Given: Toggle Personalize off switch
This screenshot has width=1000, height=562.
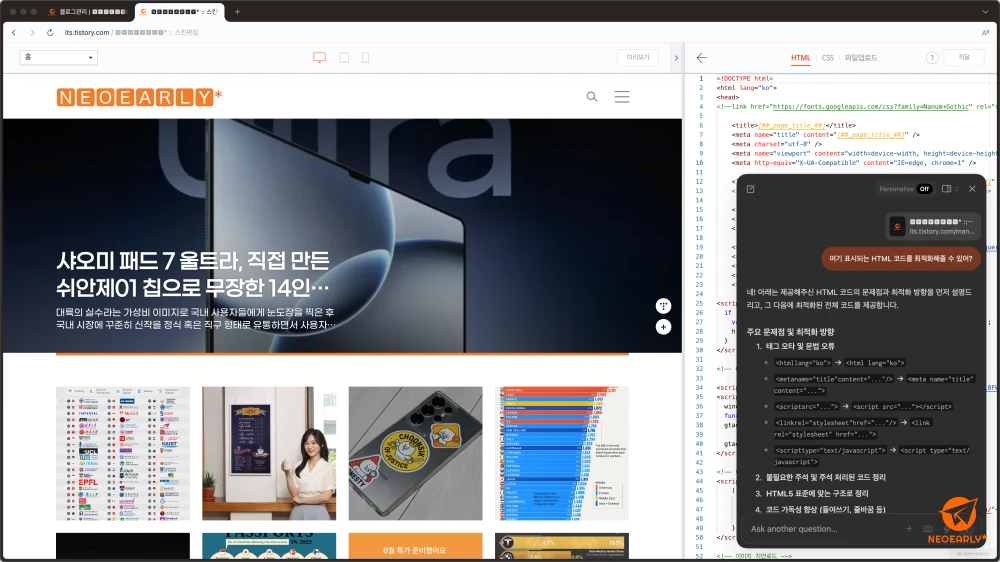Looking at the screenshot, I should coord(924,189).
